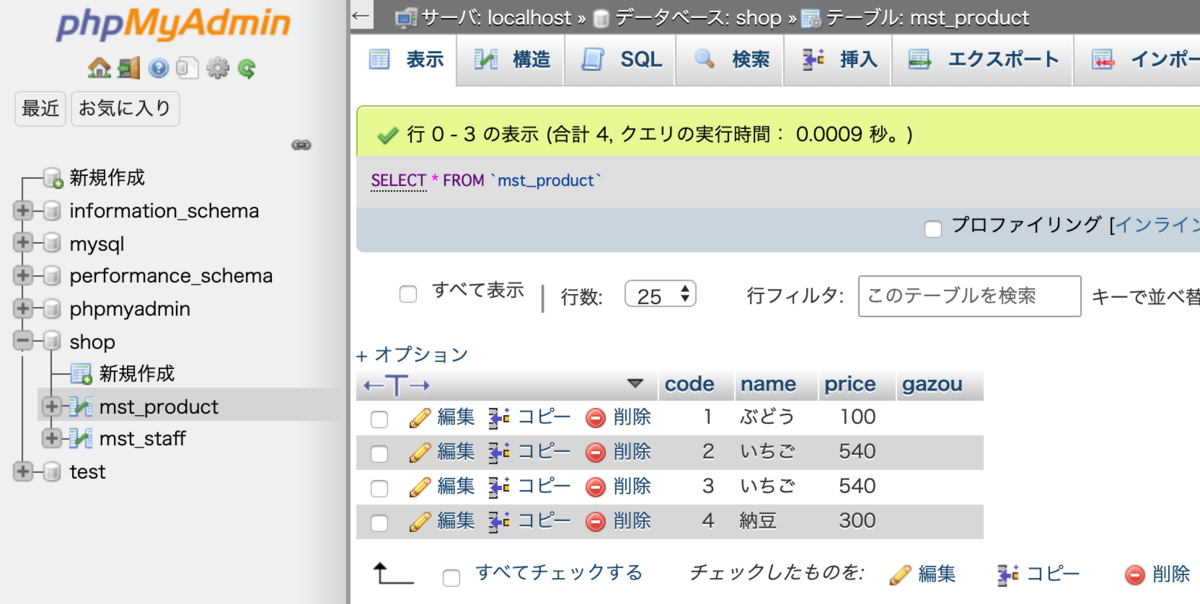This screenshot has width=1200, height=604.
Task: Click red delete icon for ぶどう row
Action: click(595, 418)
